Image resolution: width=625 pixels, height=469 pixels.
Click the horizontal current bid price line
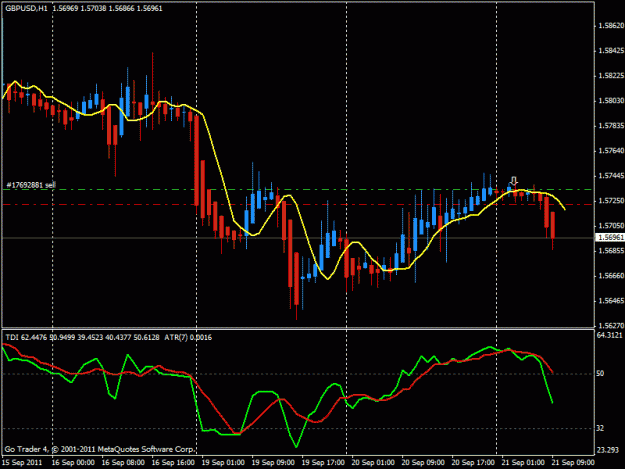click(x=299, y=238)
